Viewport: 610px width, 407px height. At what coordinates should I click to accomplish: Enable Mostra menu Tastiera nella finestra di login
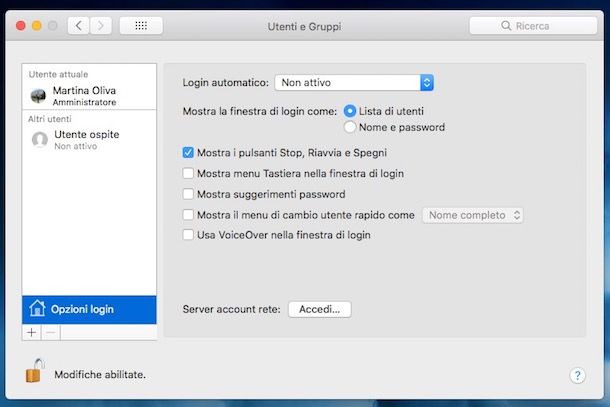point(188,173)
